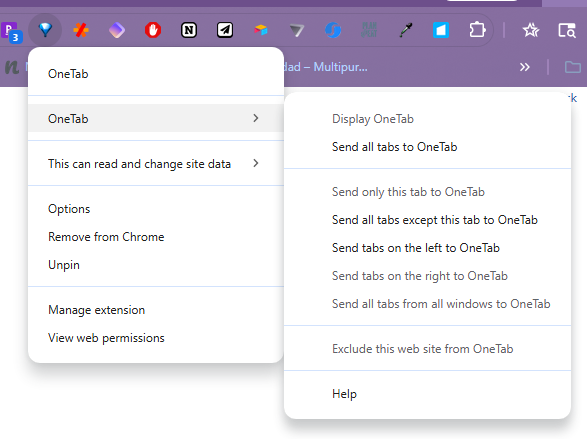587x439 pixels.
Task: Click the top OneTab menu entry
Action: (x=156, y=74)
